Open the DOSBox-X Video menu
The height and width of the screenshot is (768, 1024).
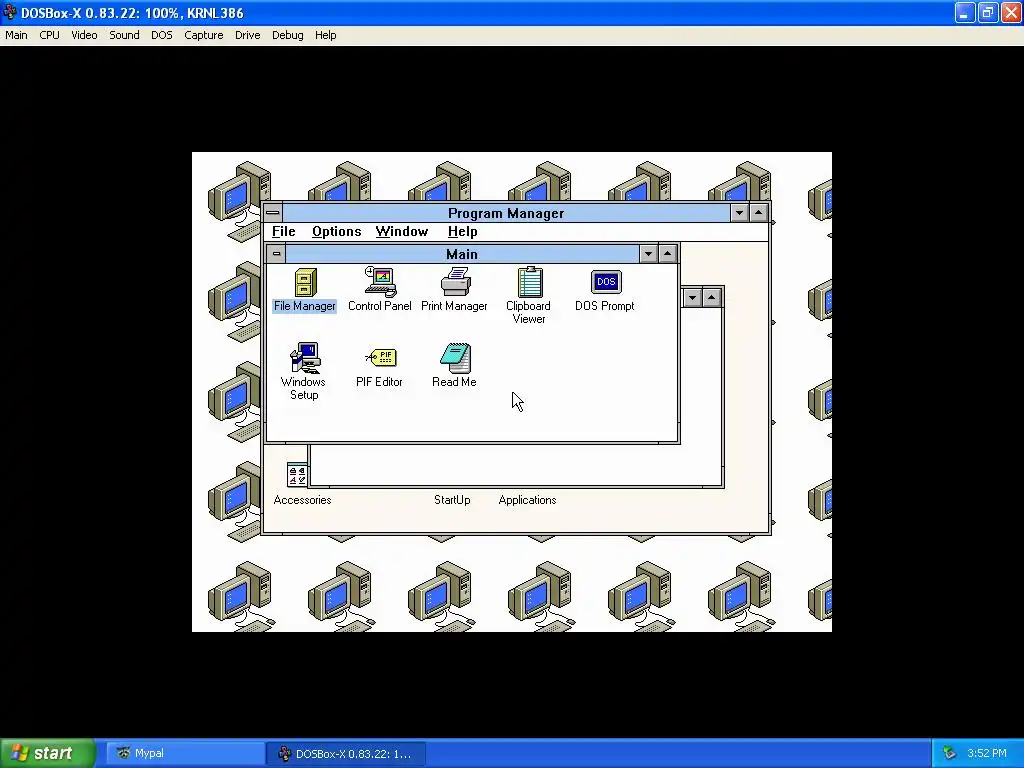[x=84, y=35]
